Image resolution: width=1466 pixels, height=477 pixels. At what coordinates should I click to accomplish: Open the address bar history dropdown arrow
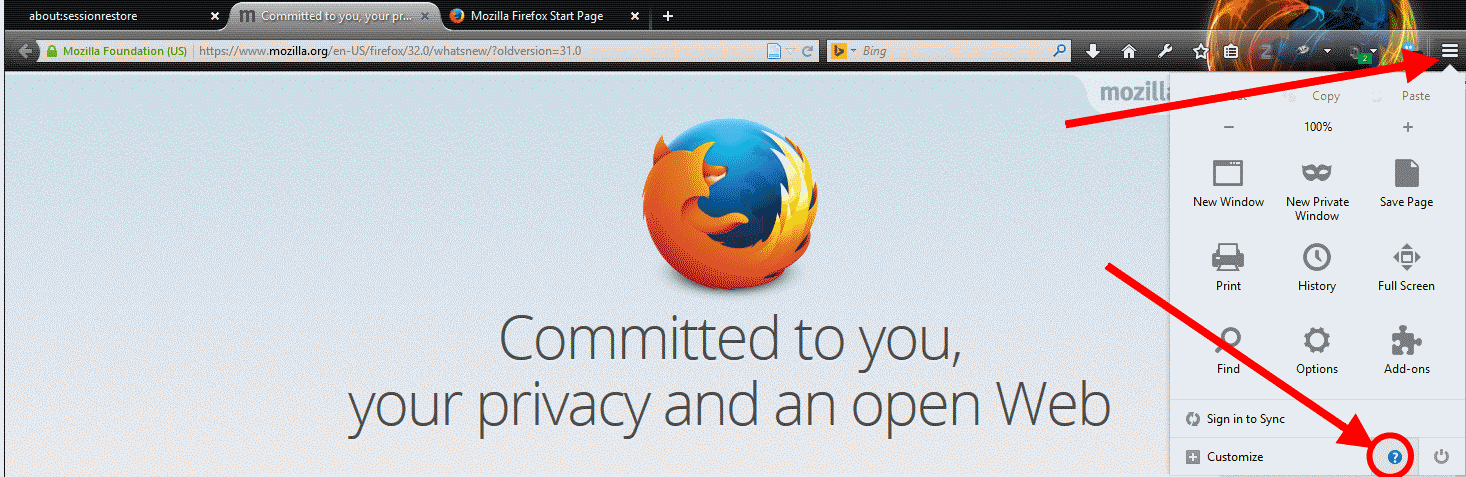point(790,51)
